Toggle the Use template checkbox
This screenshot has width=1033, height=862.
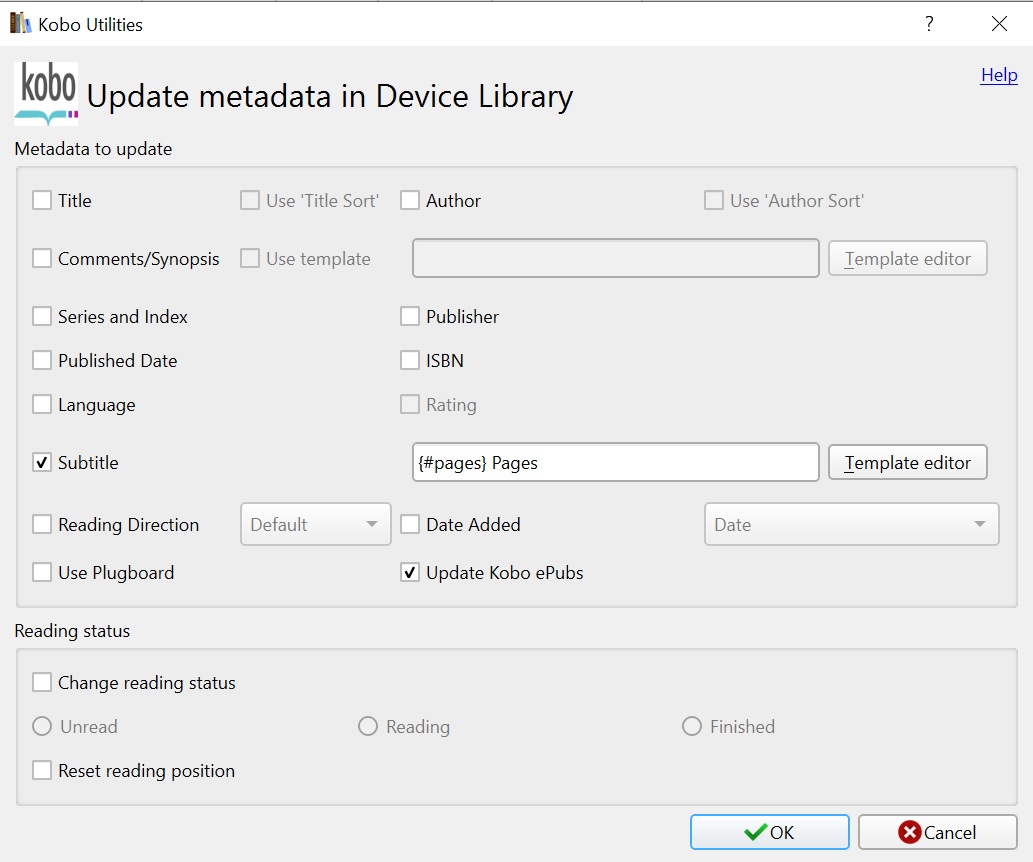tap(250, 258)
